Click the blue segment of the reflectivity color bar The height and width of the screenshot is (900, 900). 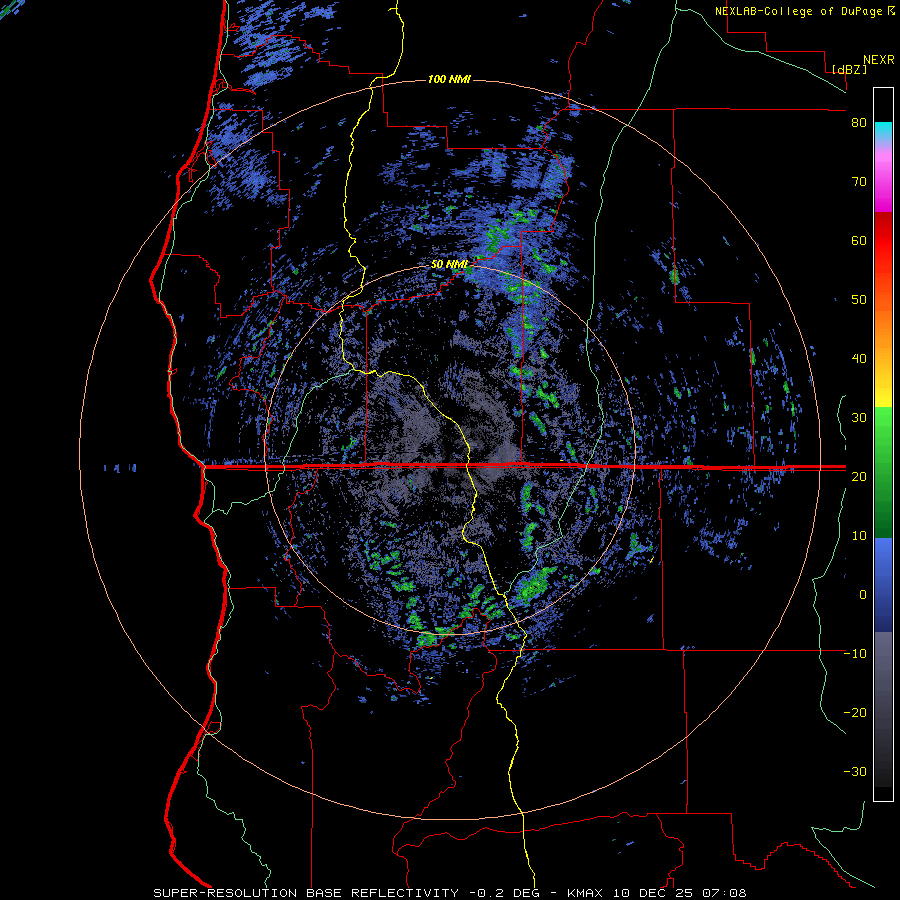883,585
